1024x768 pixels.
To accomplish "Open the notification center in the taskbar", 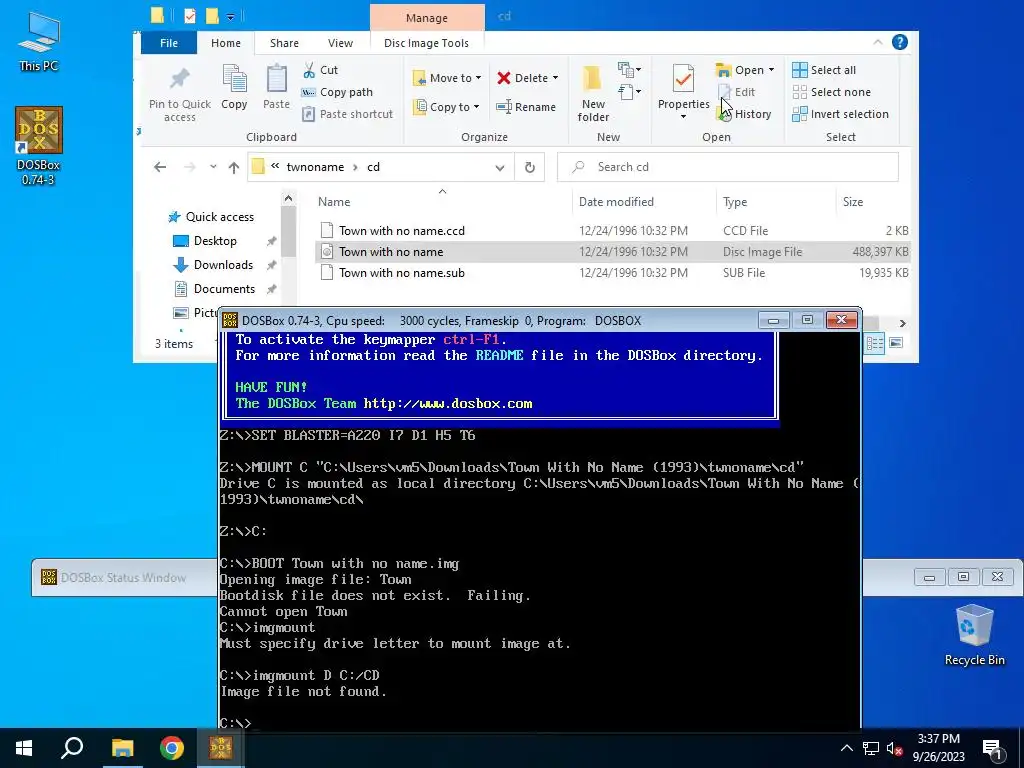I will [992, 749].
